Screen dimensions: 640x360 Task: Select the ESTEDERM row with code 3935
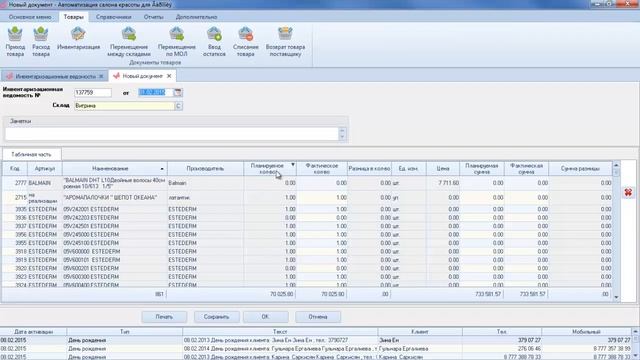tap(307, 209)
